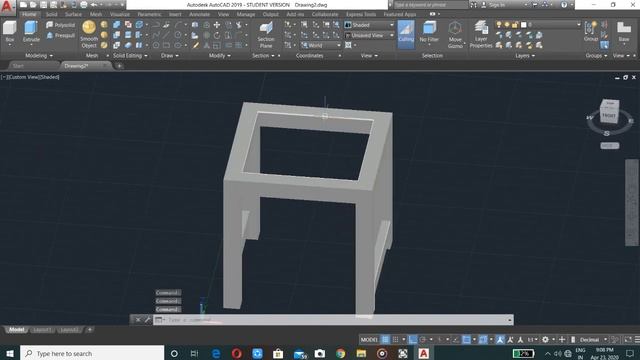Screen dimensions: 640x360
Task: Select the Move modify tool
Action: tap(217, 25)
